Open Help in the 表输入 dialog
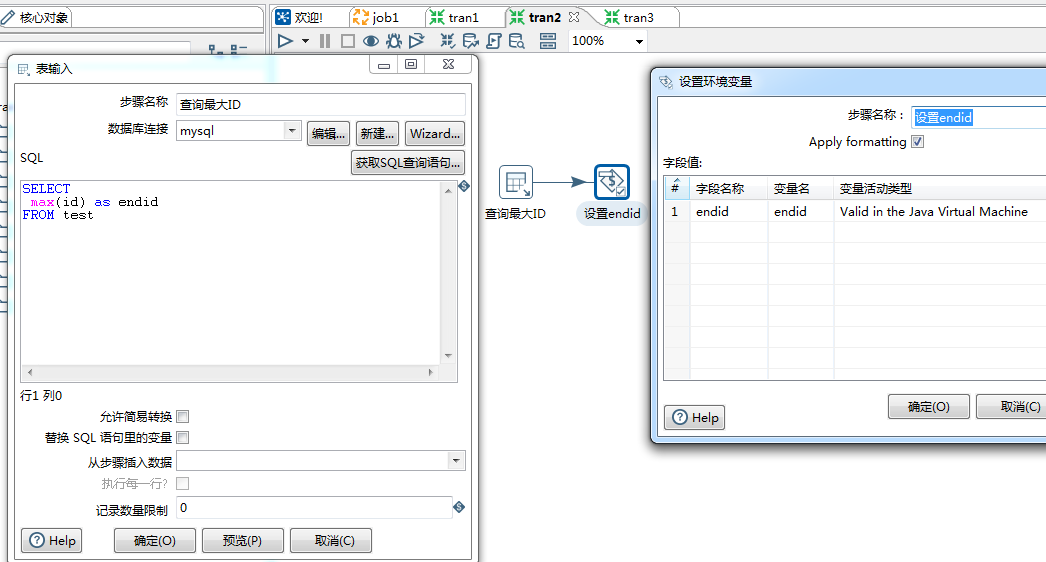Image resolution: width=1046 pixels, height=562 pixels. pos(51,541)
